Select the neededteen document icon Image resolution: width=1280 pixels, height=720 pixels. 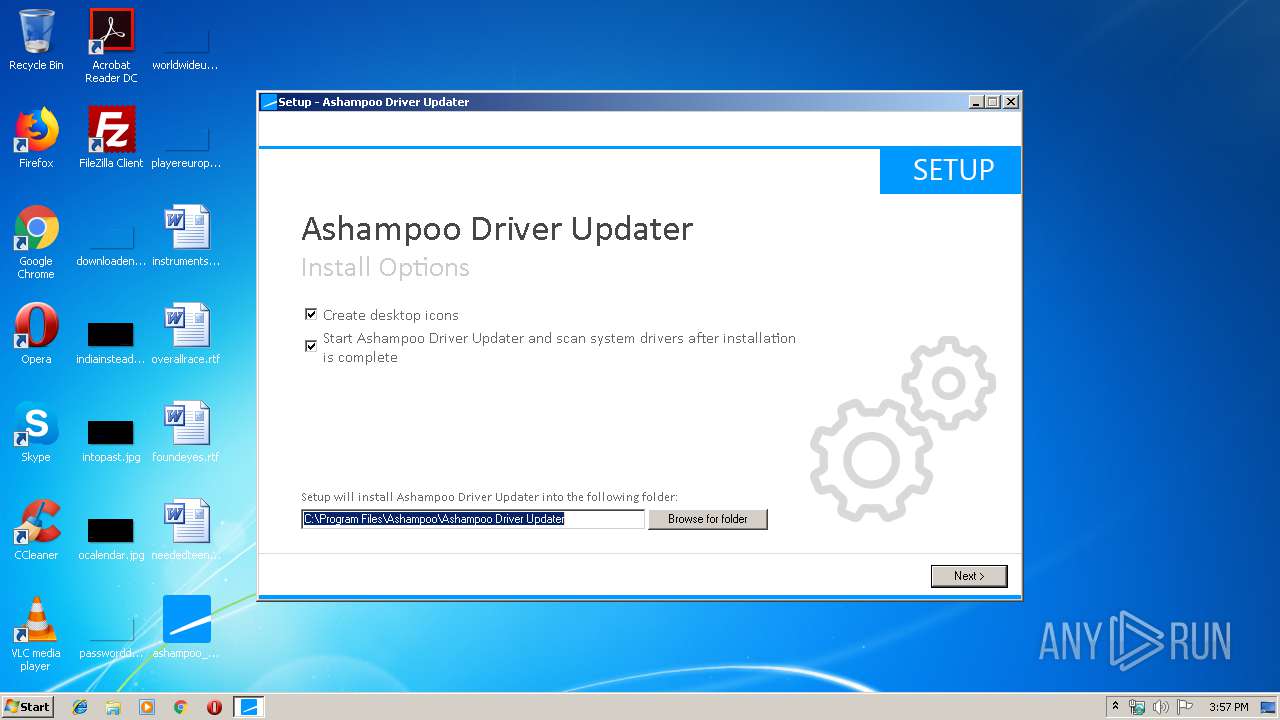186,530
